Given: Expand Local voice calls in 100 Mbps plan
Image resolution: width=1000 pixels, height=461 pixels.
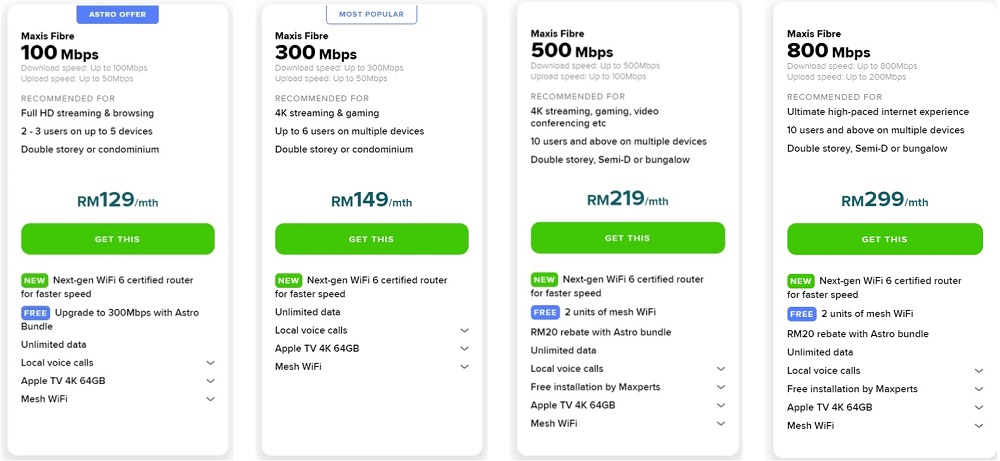Looking at the screenshot, I should point(210,363).
